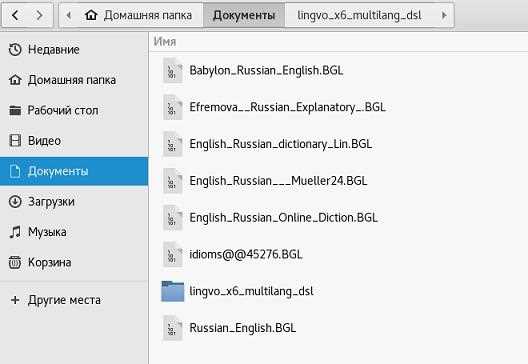The height and width of the screenshot is (364, 528).
Task: Sort by the Имя column header
Action: (165, 42)
